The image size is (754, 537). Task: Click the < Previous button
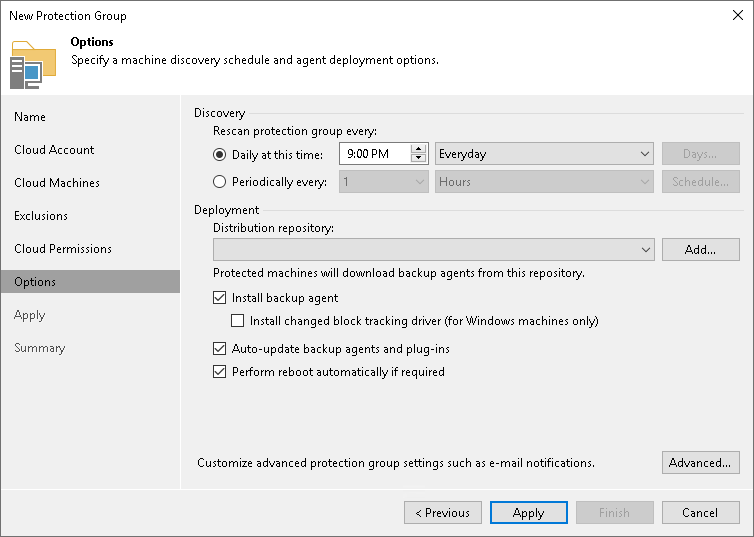coord(443,512)
